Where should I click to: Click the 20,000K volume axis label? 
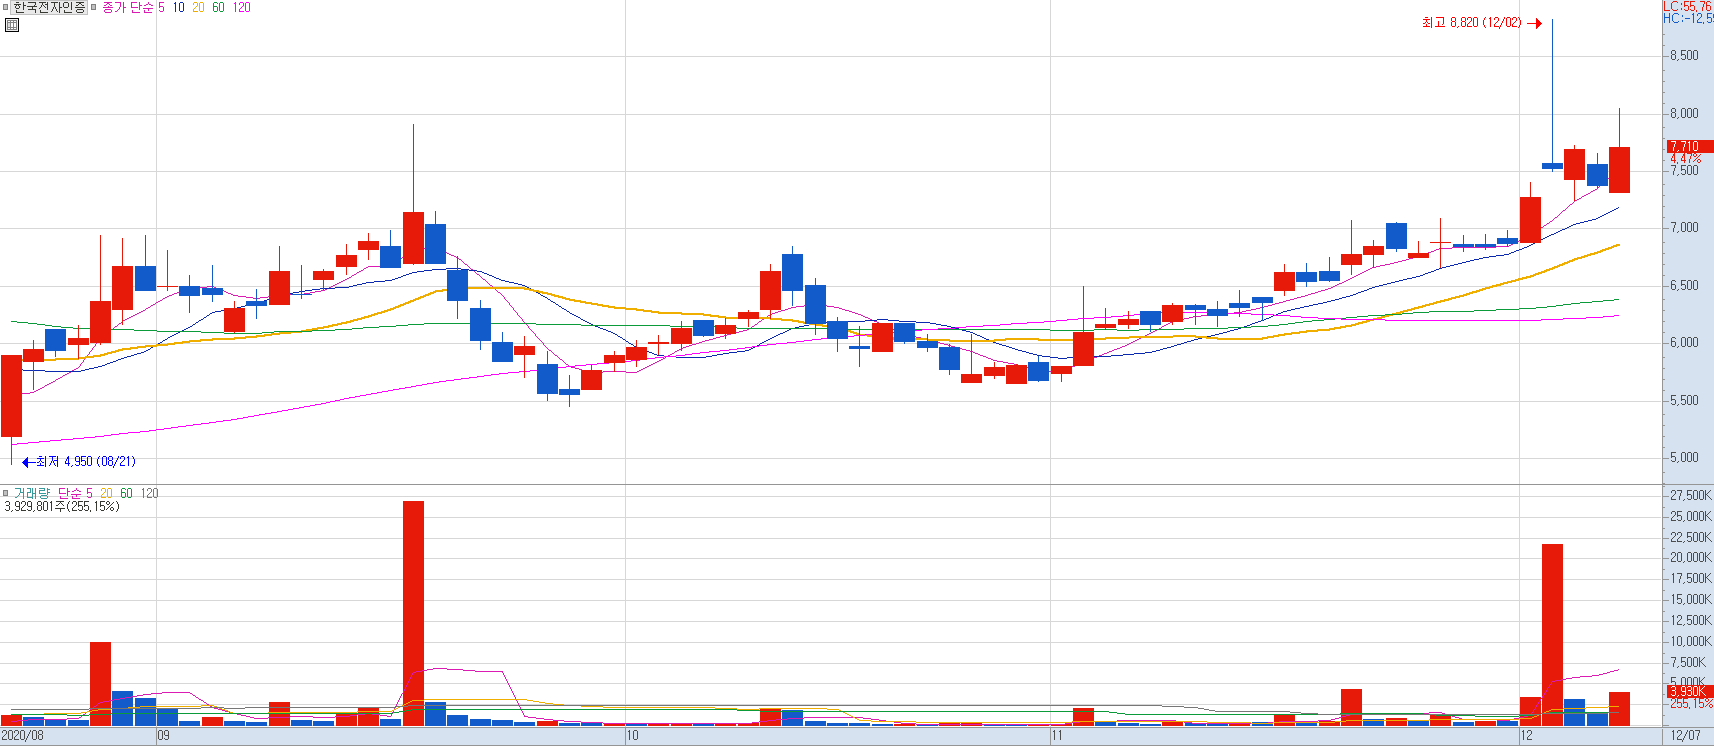click(1691, 558)
